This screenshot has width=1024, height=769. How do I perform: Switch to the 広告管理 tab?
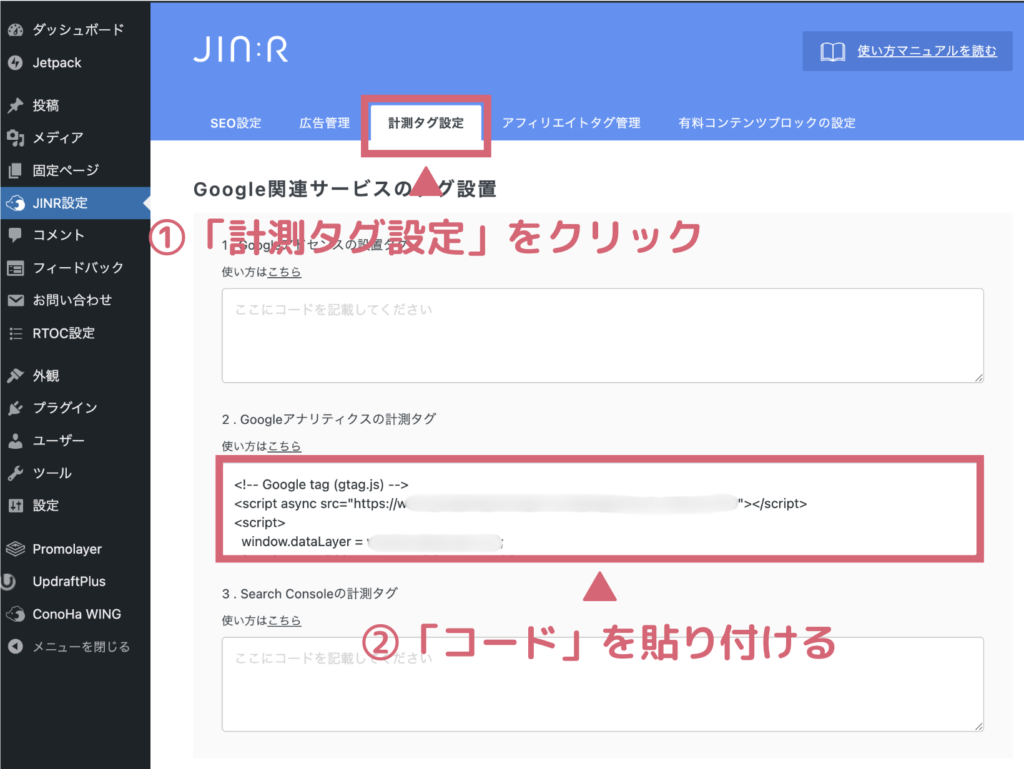(x=325, y=123)
